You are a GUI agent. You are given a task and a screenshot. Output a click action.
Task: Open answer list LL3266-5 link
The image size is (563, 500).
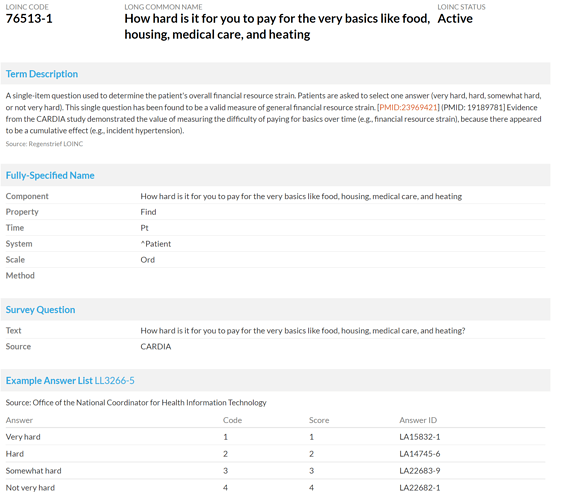click(x=115, y=380)
